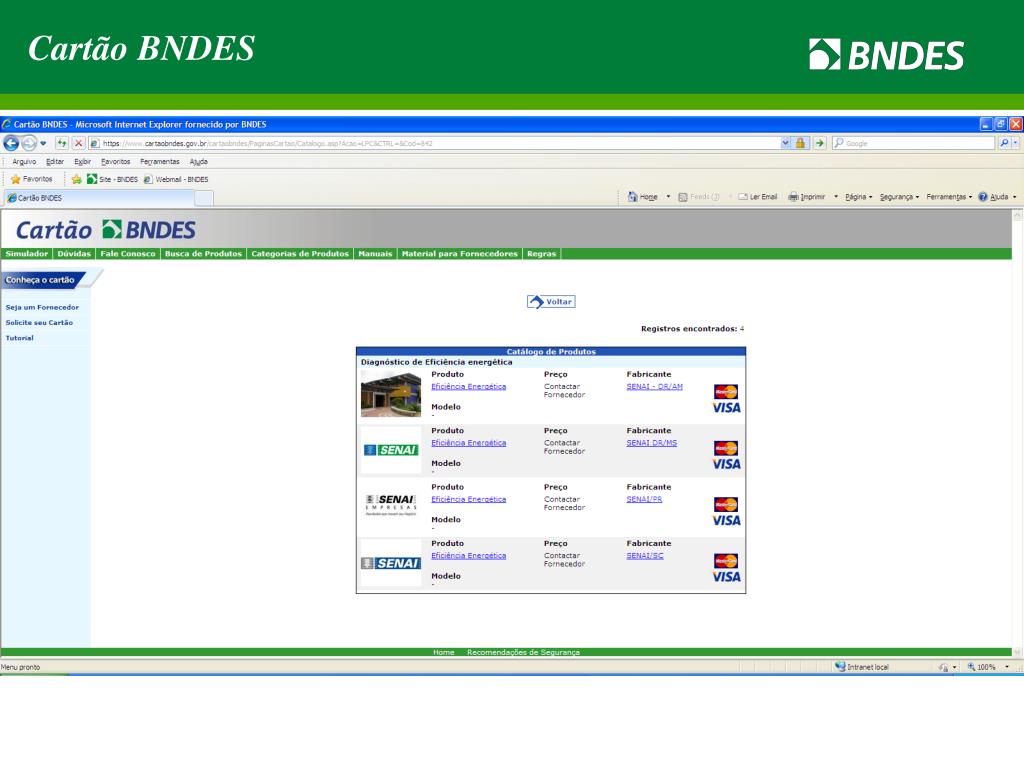Image resolution: width=1024 pixels, height=768 pixels.
Task: Open the Dúvidas nav item
Action: pos(74,254)
